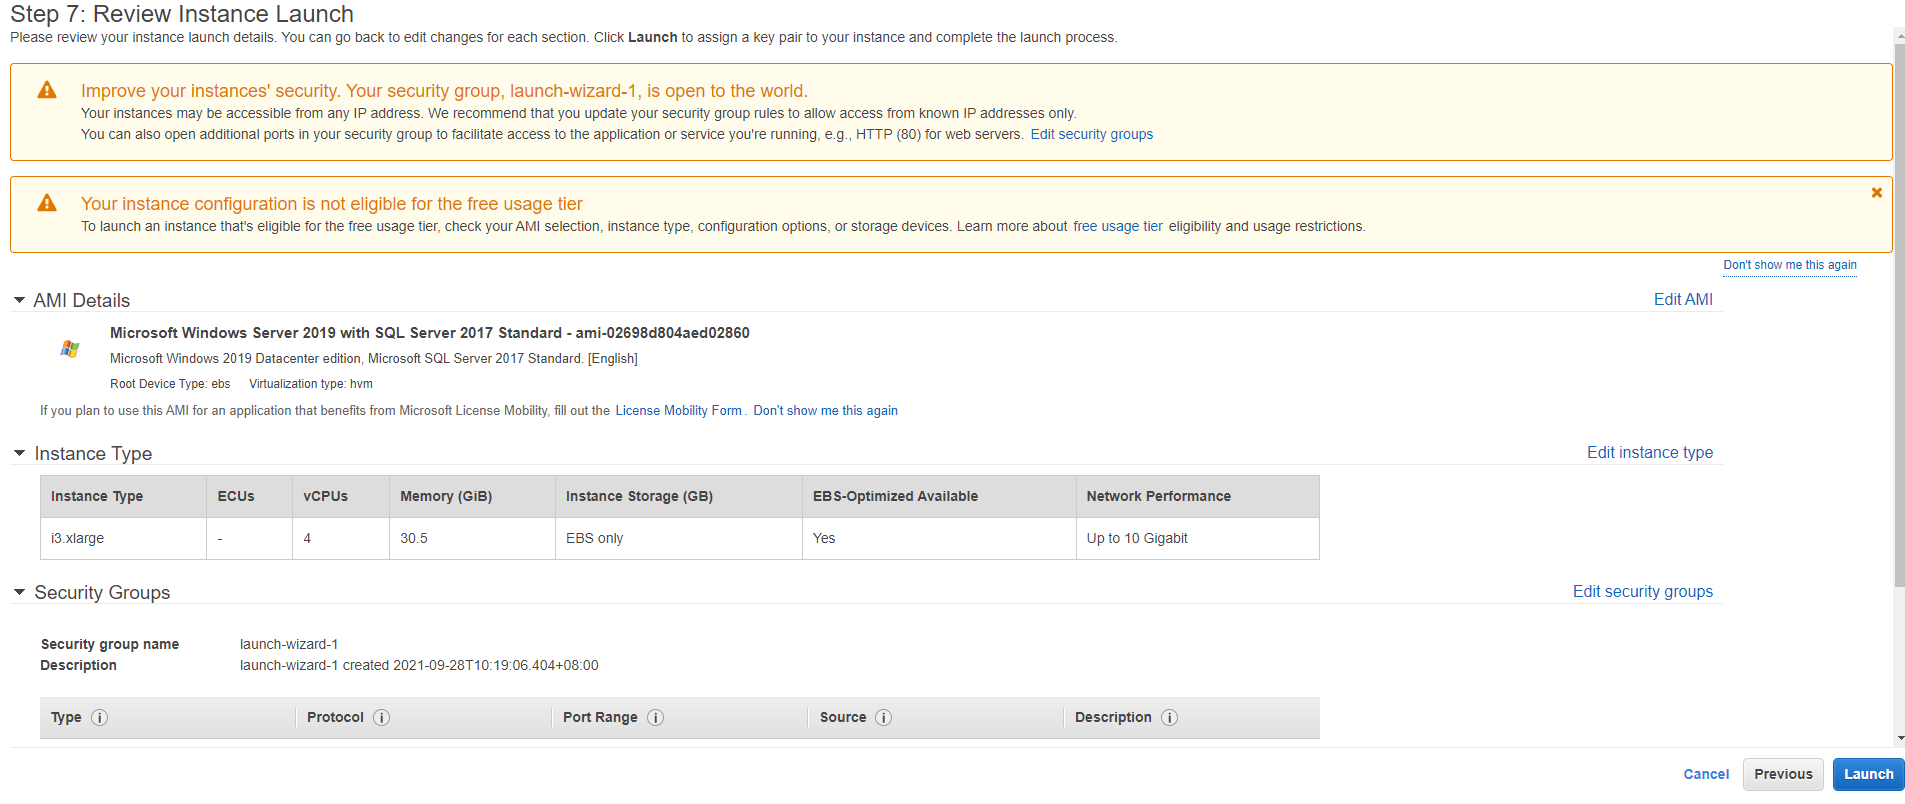This screenshot has width=1905, height=804.
Task: Click the EBS only storage cell
Action: (x=678, y=538)
